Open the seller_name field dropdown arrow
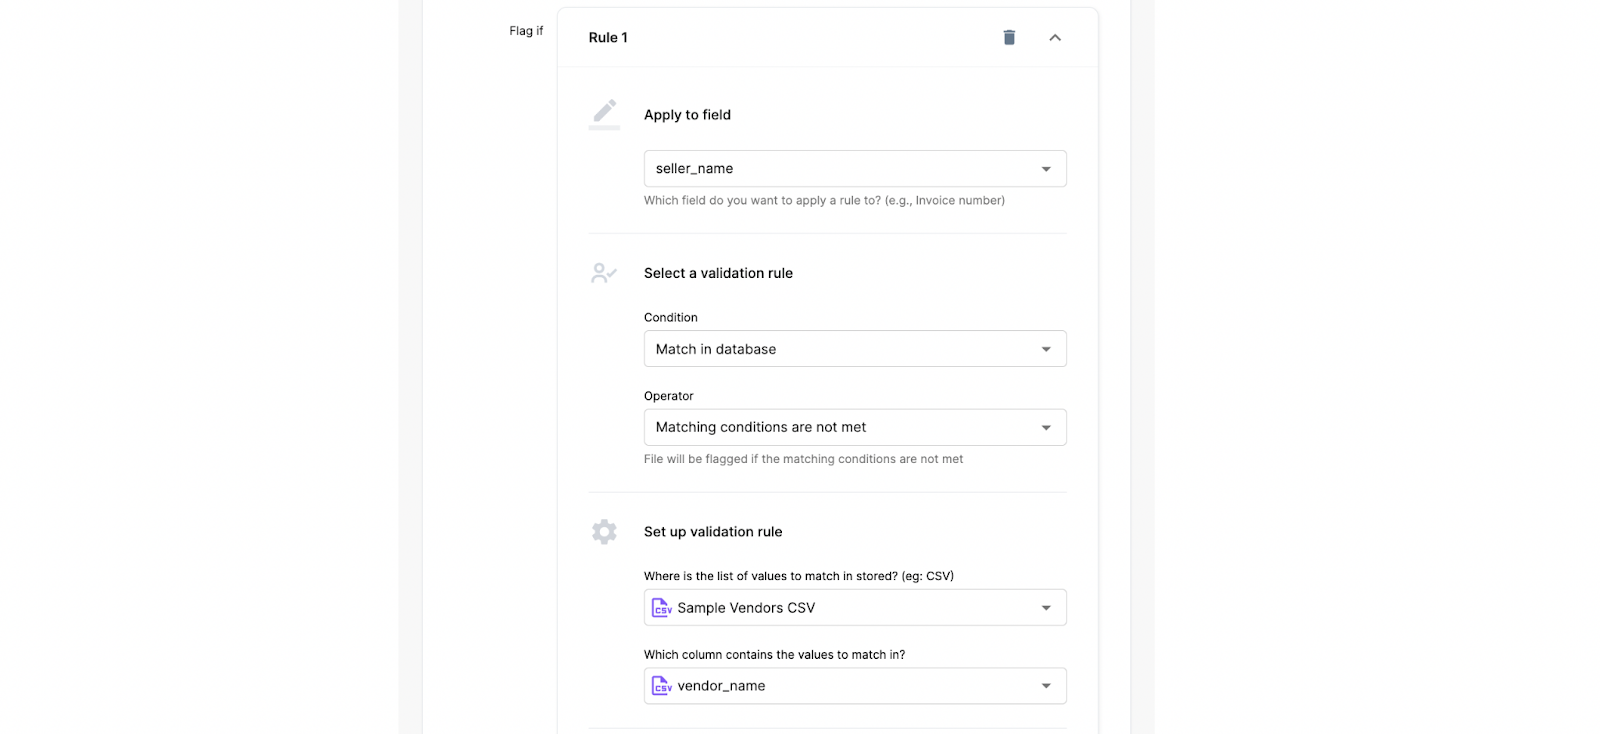 [x=1046, y=169]
